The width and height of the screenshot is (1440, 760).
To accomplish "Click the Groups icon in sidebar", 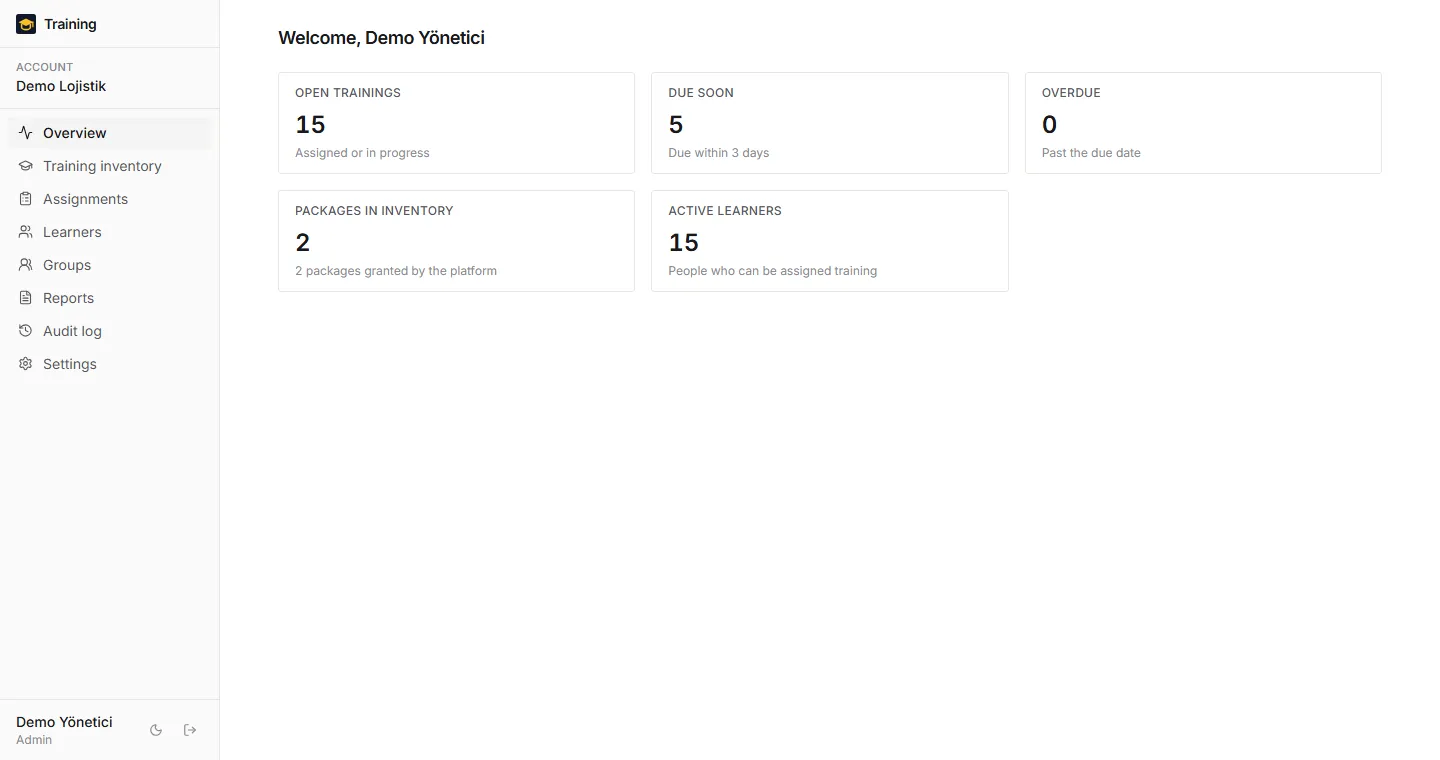I will pos(26,265).
